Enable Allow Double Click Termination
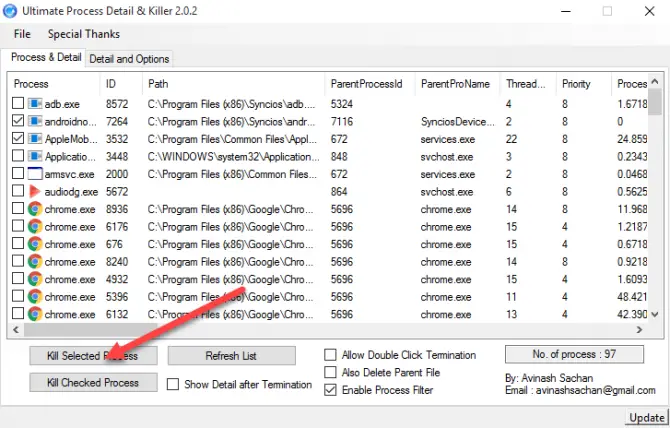Screen dimensions: 670x428 (330, 355)
